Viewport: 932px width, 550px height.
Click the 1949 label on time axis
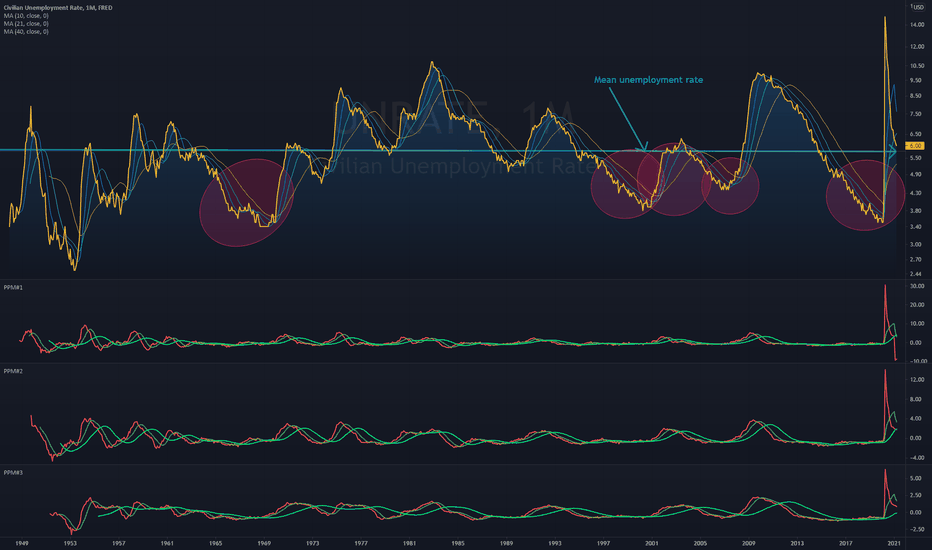click(22, 543)
